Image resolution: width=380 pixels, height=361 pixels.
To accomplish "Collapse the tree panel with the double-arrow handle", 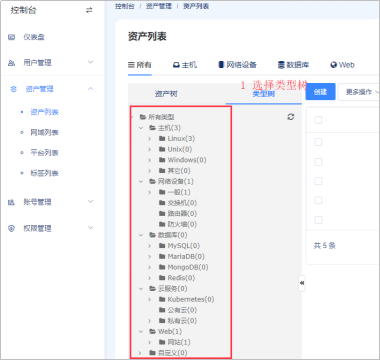I will (302, 283).
